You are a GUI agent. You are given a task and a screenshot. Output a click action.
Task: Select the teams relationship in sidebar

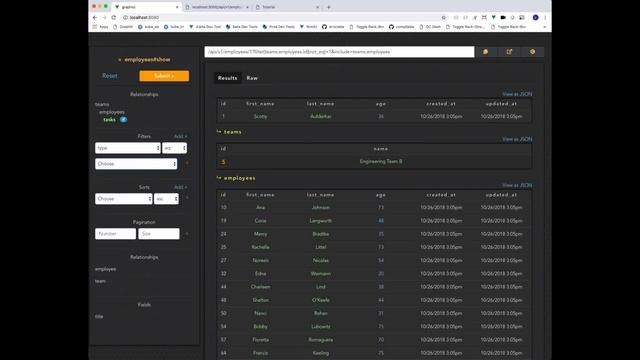[x=102, y=104]
